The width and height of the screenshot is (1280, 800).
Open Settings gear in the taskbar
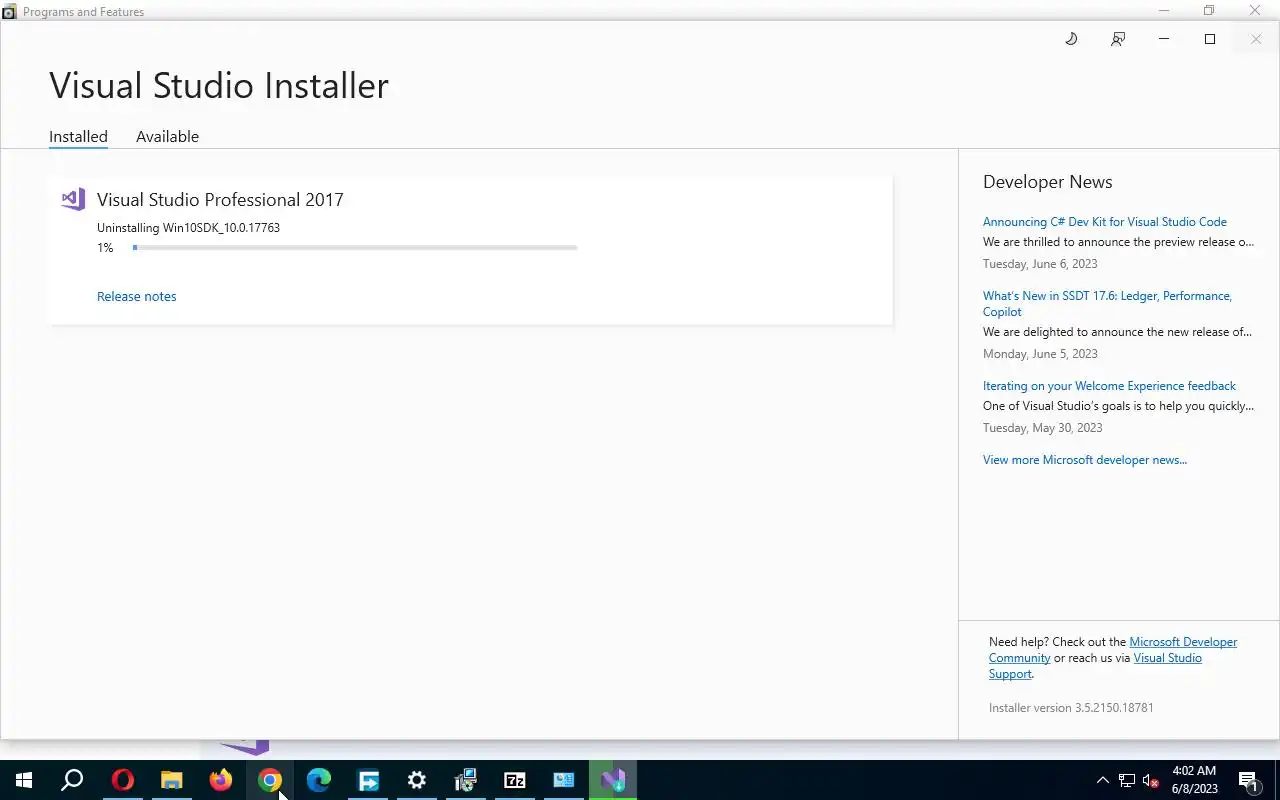coord(417,780)
